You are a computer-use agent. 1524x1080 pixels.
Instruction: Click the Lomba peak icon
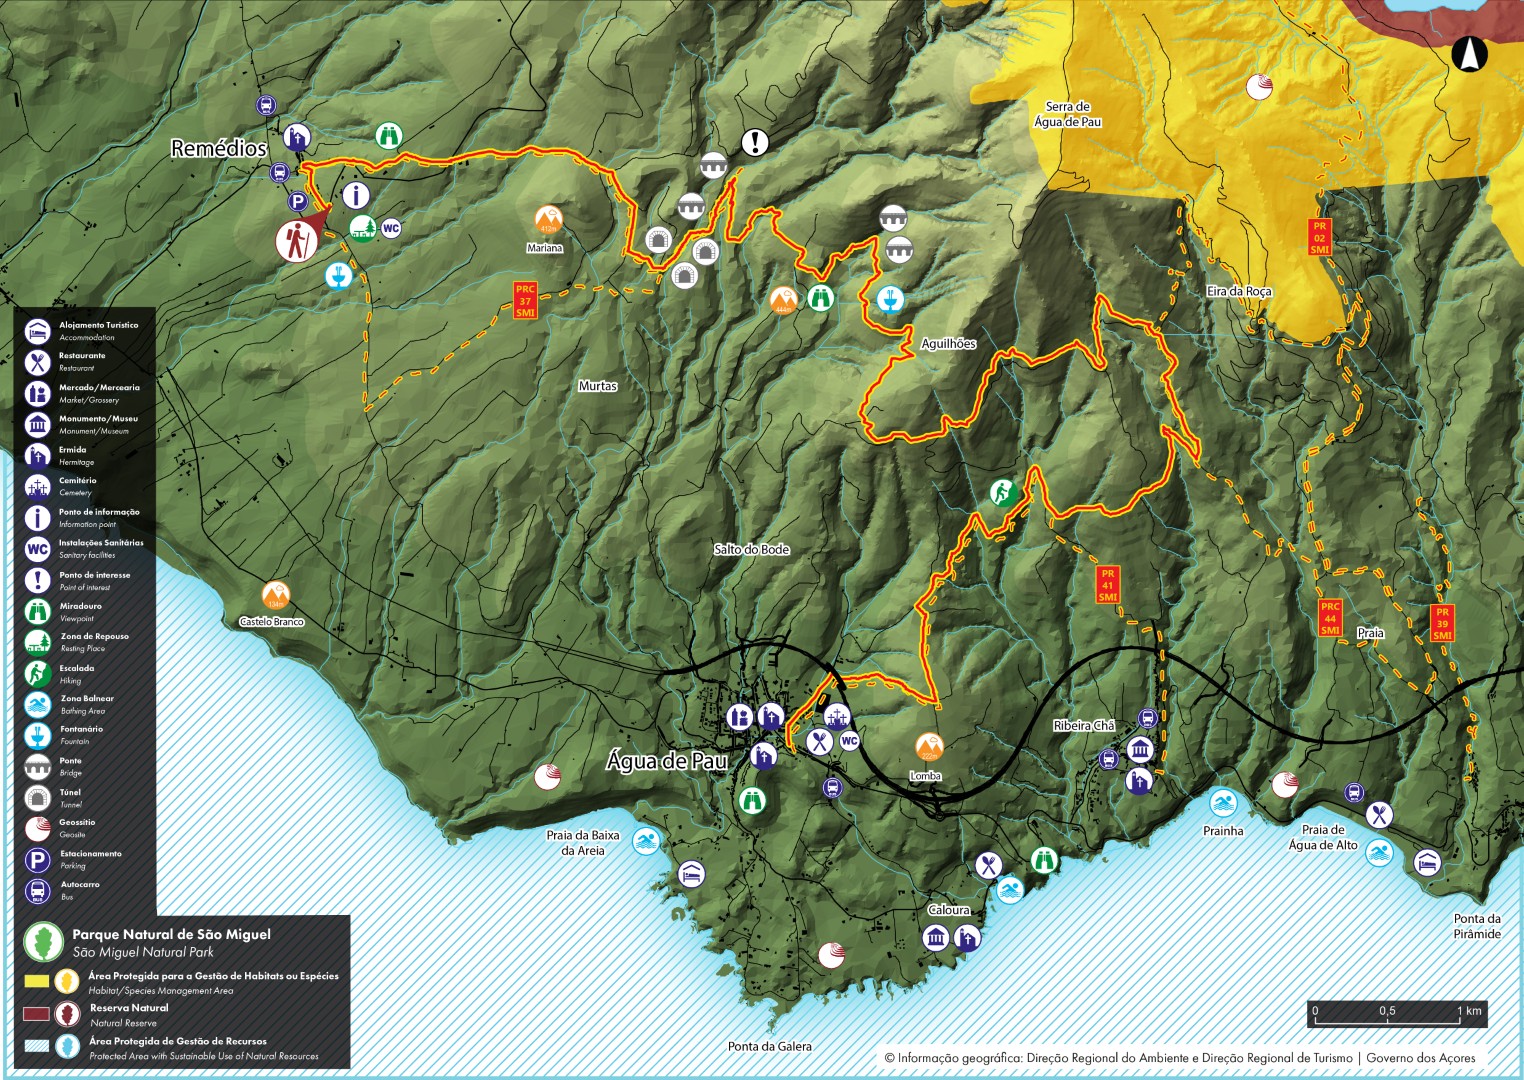pyautogui.click(x=929, y=748)
